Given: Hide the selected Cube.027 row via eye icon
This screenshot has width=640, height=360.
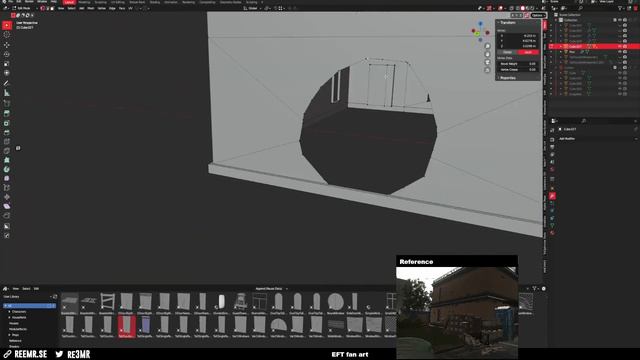Looking at the screenshot, I should click(x=619, y=47).
